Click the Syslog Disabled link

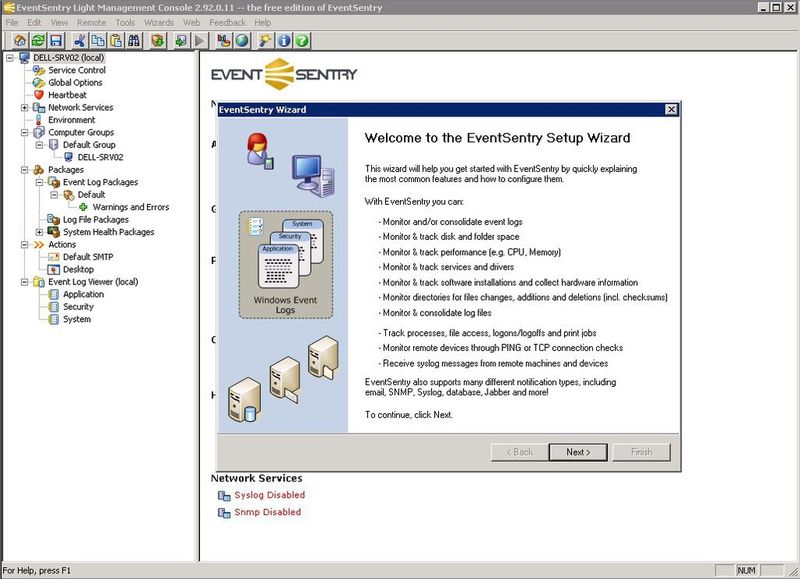[269, 495]
